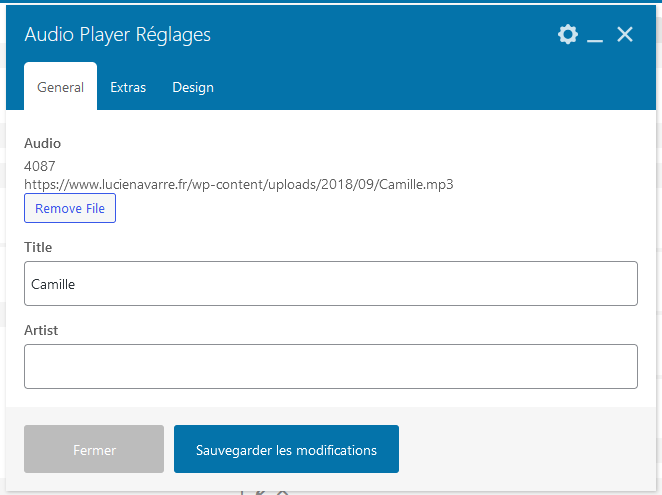Click the grey Fermer button
662x495 pixels.
(x=94, y=449)
